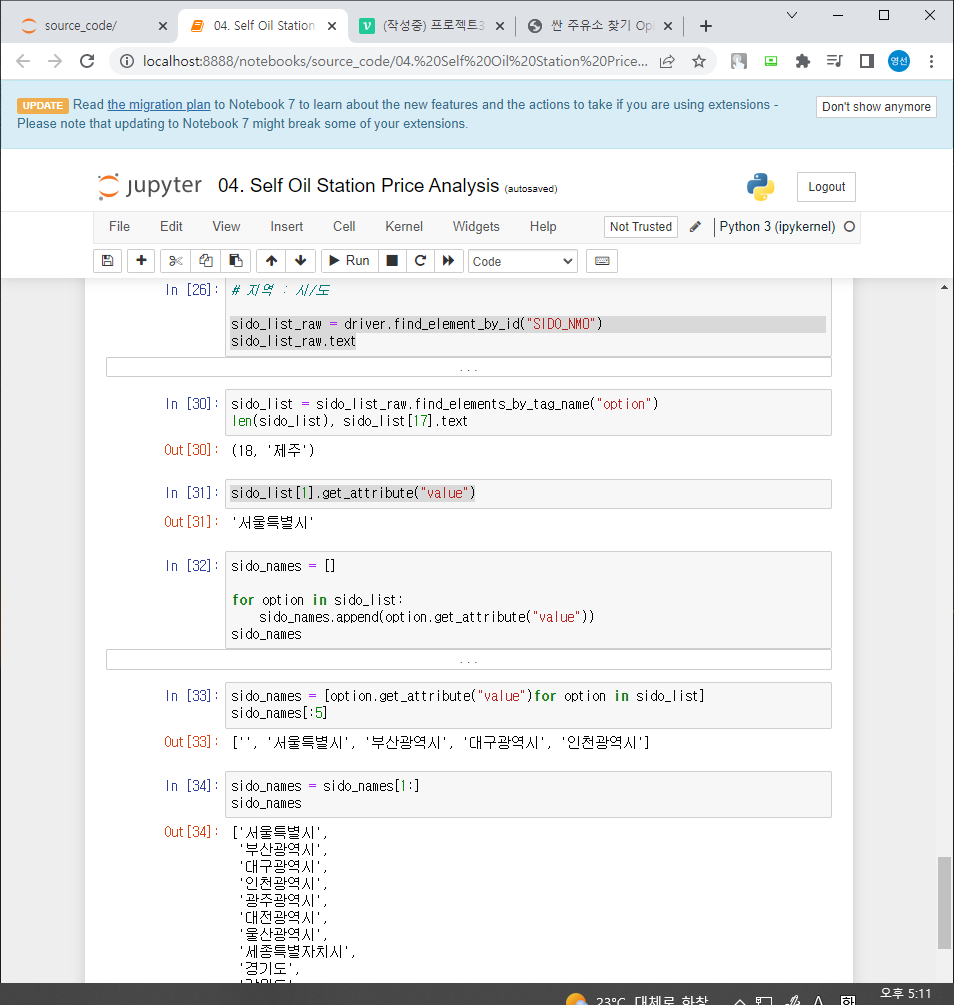Image resolution: width=954 pixels, height=1005 pixels.
Task: Click the Logout button
Action: [x=826, y=187]
